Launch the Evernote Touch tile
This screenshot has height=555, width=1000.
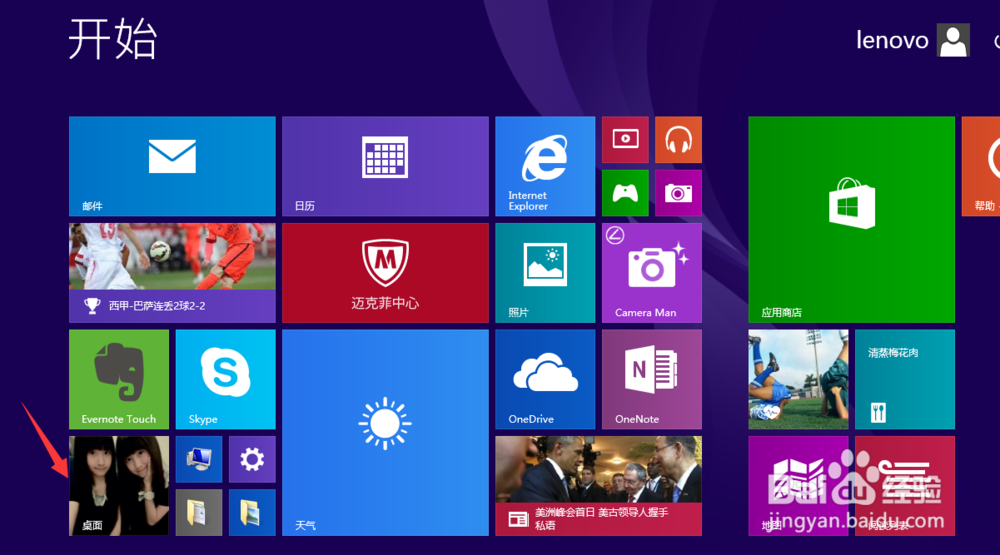119,379
